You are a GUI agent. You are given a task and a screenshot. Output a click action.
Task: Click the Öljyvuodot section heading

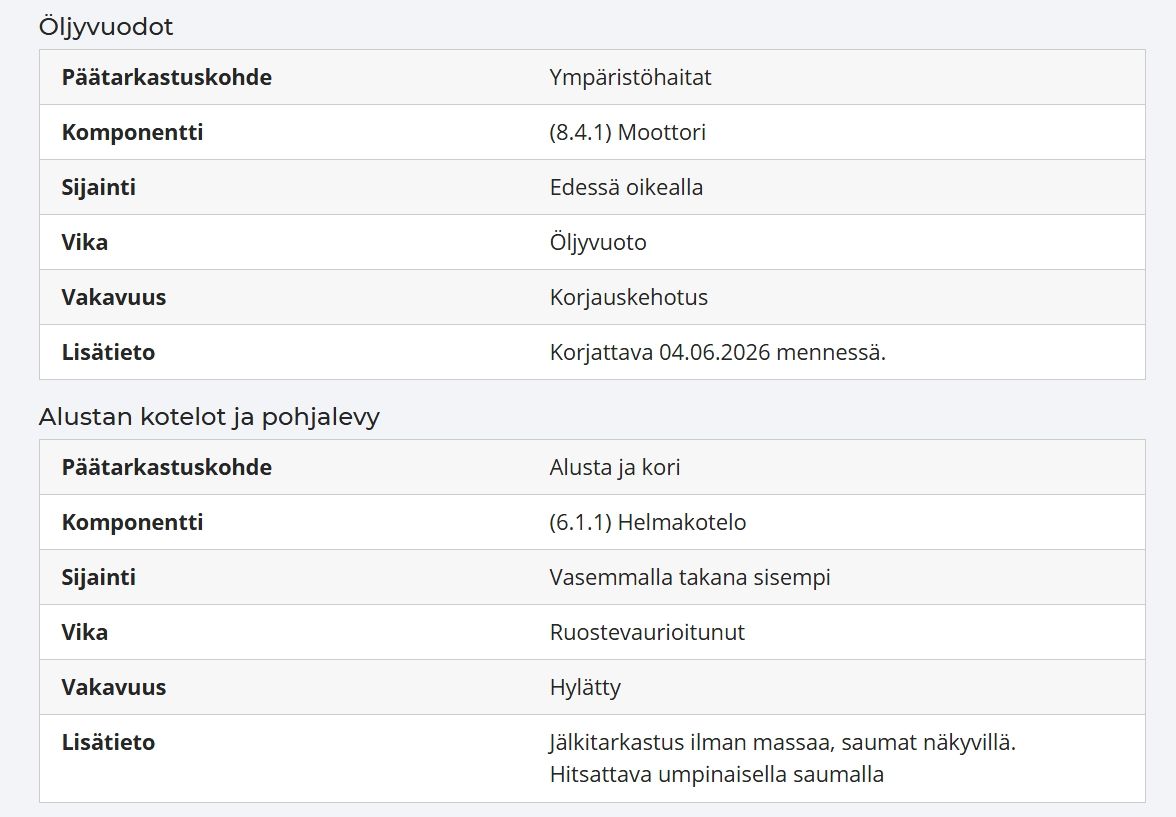(106, 27)
